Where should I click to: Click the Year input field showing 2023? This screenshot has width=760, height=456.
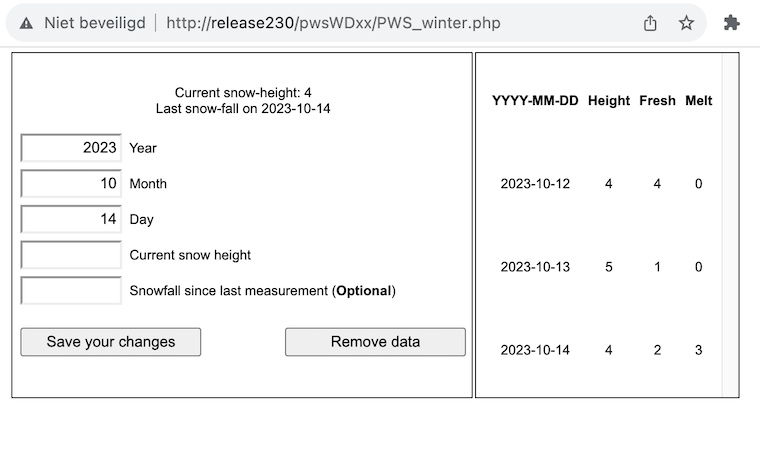pyautogui.click(x=71, y=148)
